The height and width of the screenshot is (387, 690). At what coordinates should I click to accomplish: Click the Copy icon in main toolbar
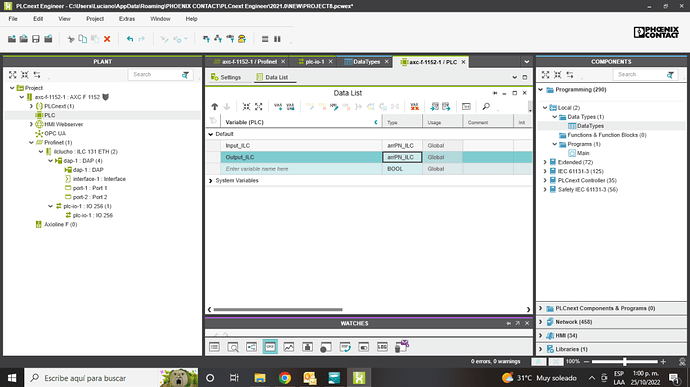point(82,39)
